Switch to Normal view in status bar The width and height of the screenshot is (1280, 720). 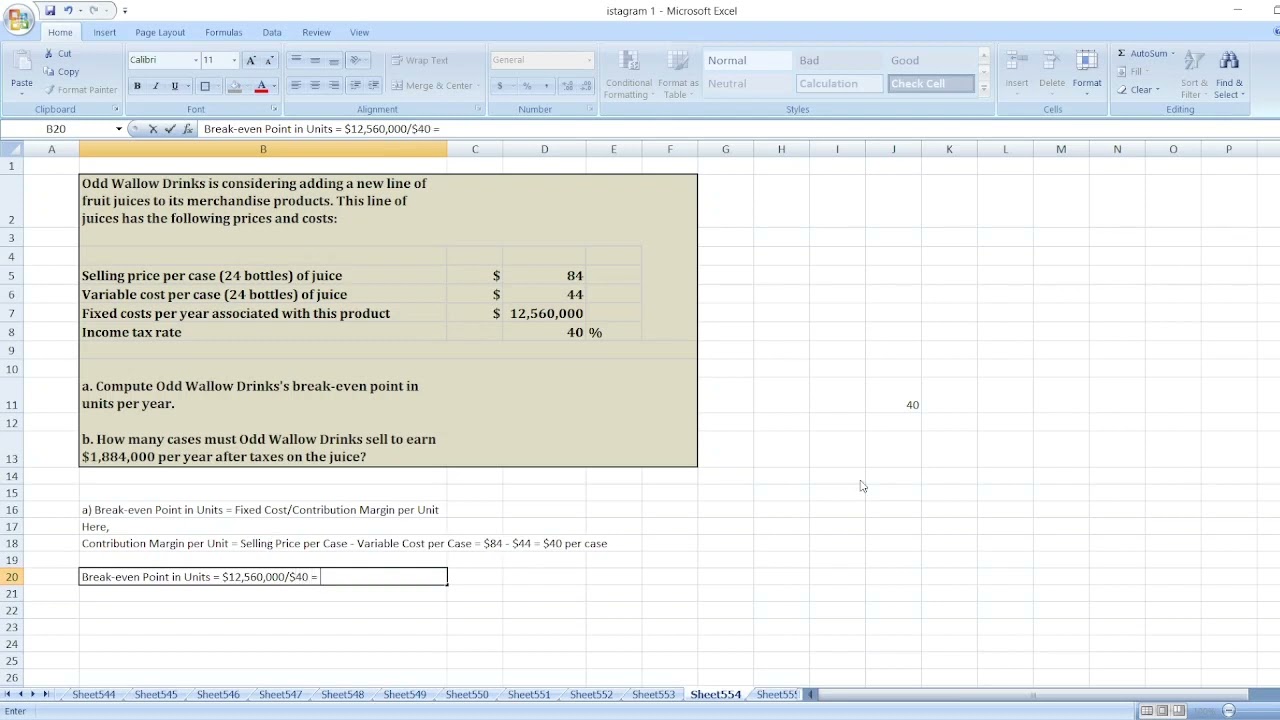[1147, 711]
